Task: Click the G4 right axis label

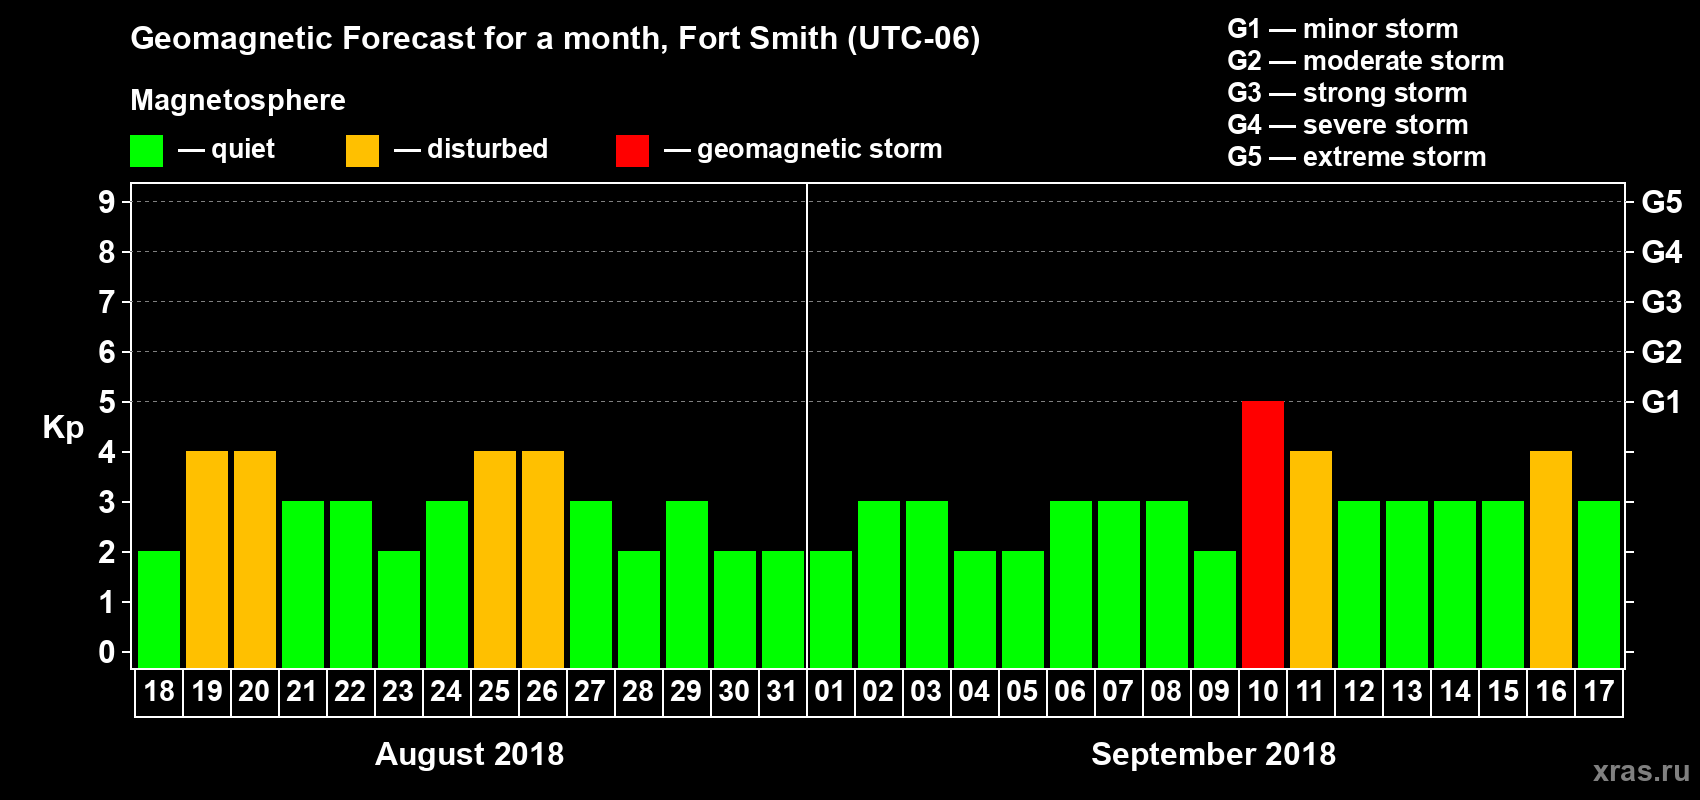Action: (1662, 252)
